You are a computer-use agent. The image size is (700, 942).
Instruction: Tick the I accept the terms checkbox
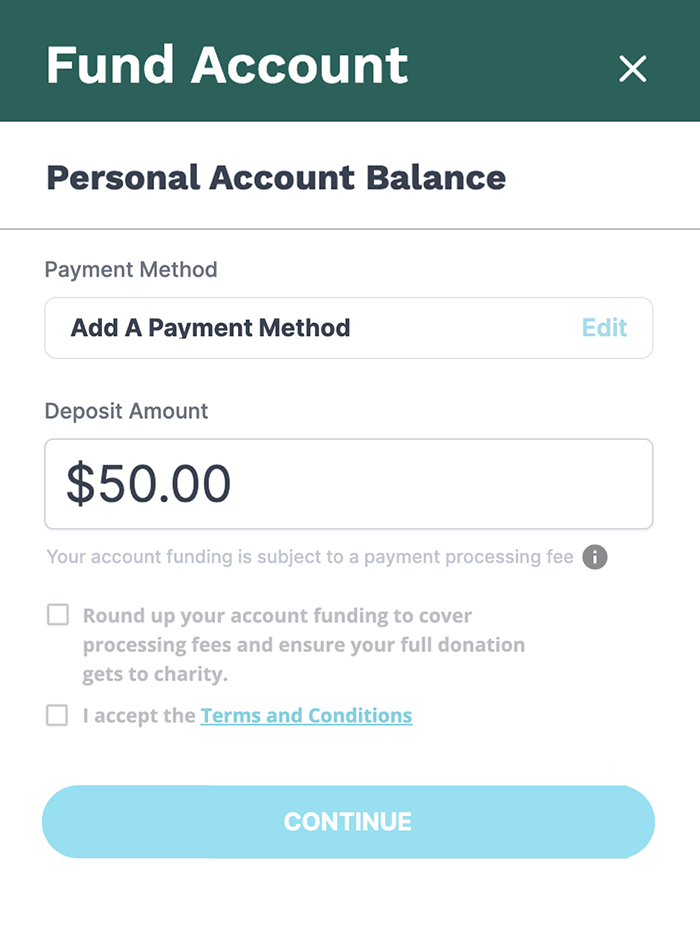click(x=57, y=716)
